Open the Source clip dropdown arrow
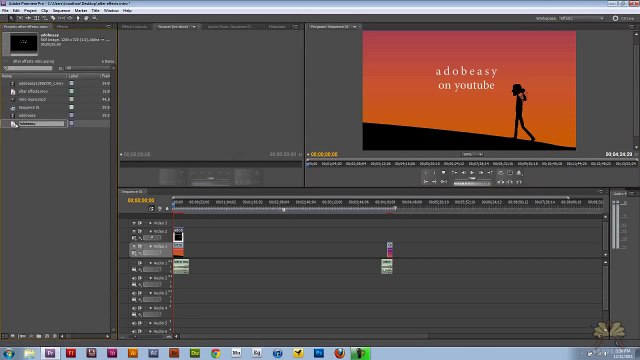 (194, 27)
